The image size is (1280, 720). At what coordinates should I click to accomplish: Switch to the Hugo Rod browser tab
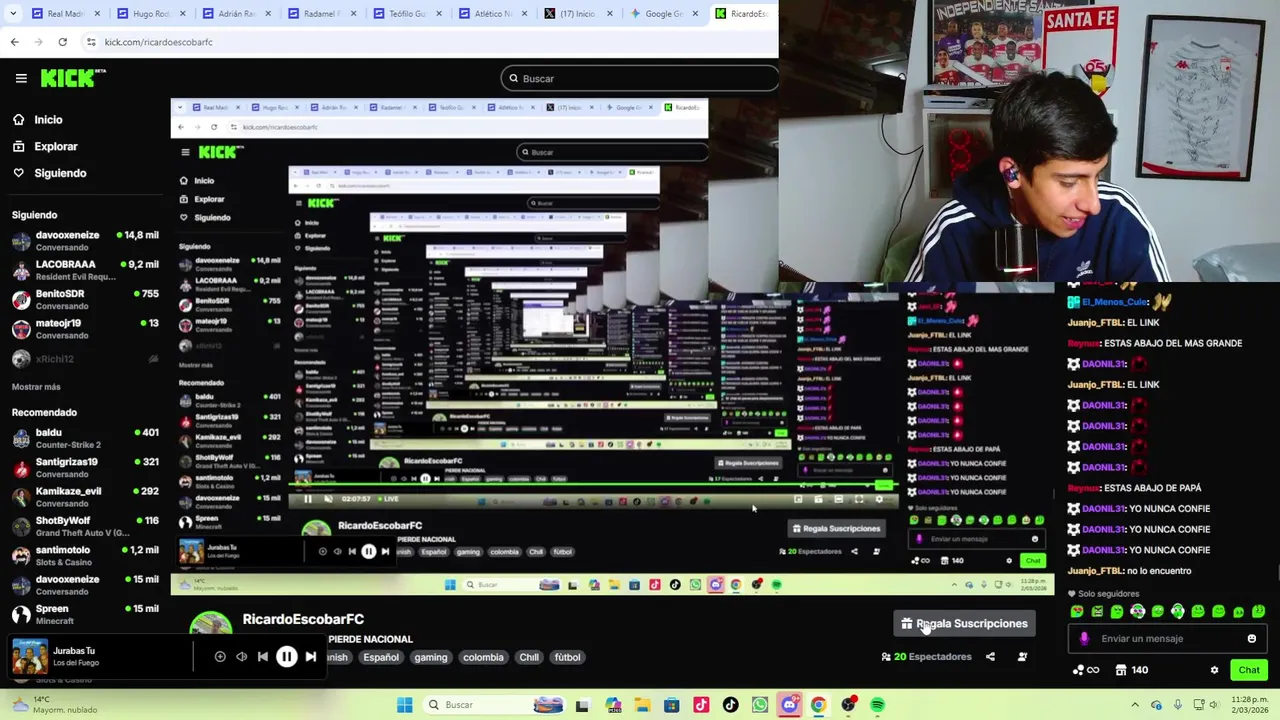pos(150,14)
